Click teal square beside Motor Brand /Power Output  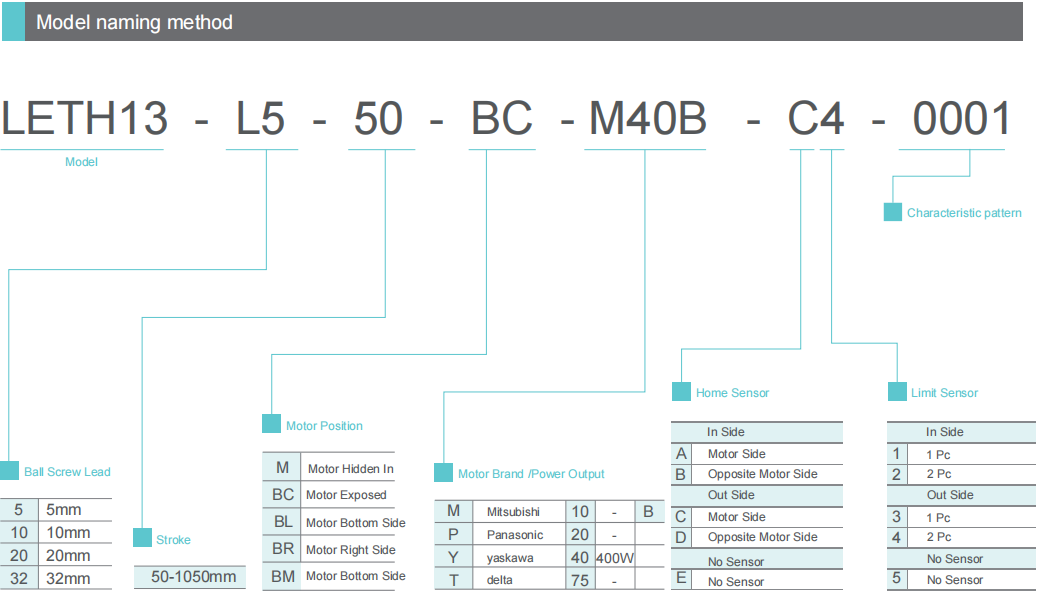pos(443,473)
